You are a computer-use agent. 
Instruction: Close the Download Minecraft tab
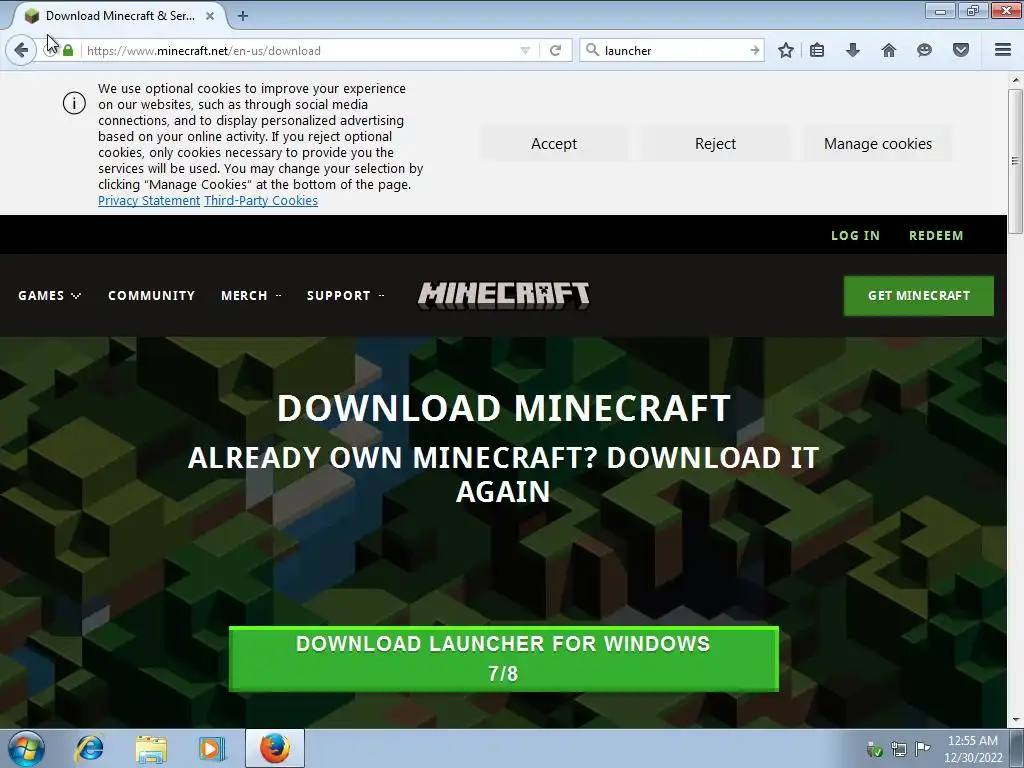click(x=210, y=16)
